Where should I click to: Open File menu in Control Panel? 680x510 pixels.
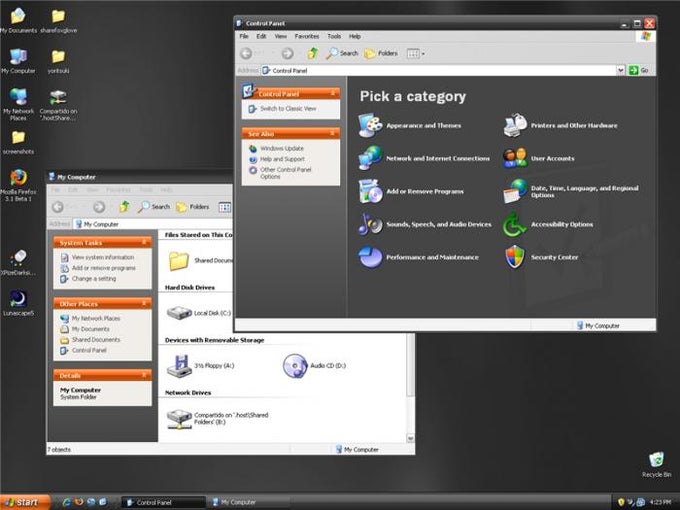244,36
